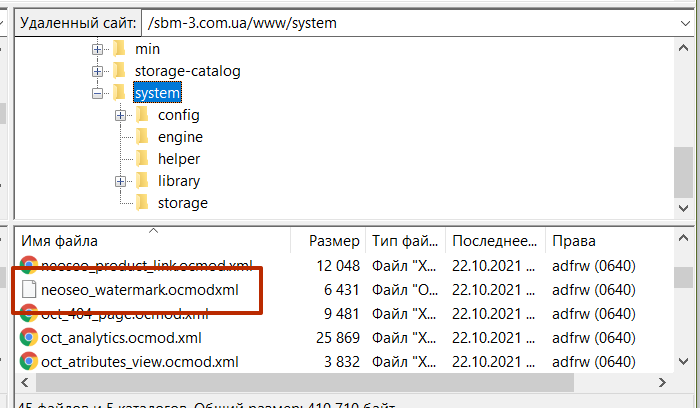Expand the storage-catalog tree node
Screen dimensions: 700x408
(x=97, y=71)
